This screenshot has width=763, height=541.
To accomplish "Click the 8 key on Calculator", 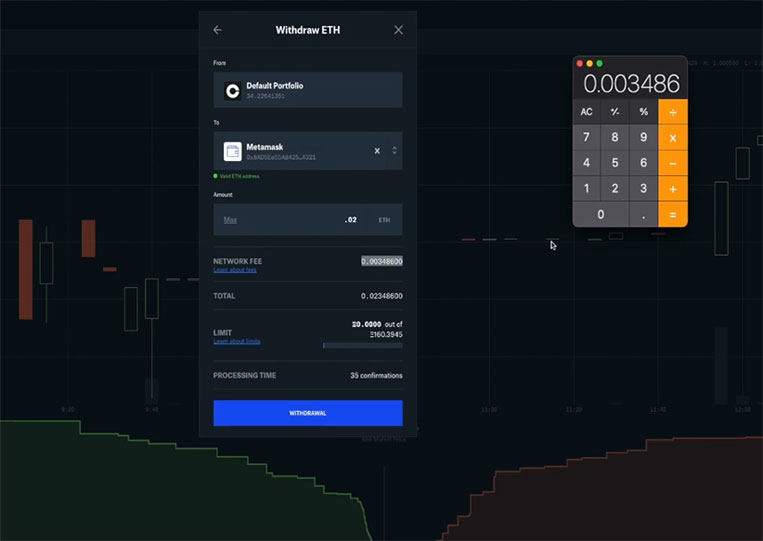I will click(615, 138).
